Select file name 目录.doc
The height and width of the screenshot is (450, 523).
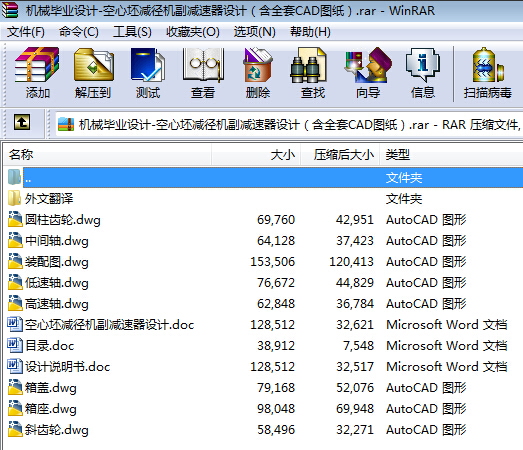[49, 346]
